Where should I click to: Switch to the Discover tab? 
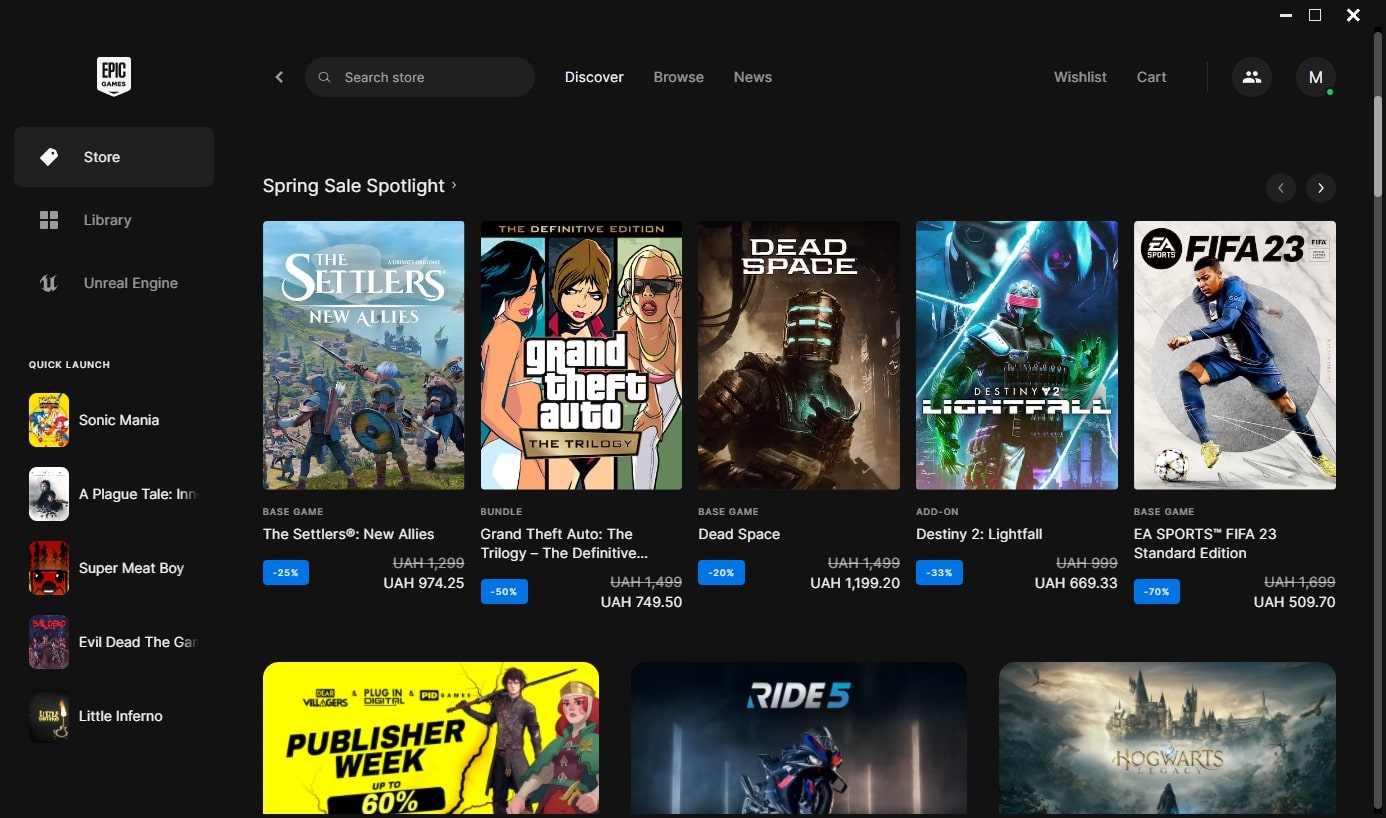coord(594,77)
